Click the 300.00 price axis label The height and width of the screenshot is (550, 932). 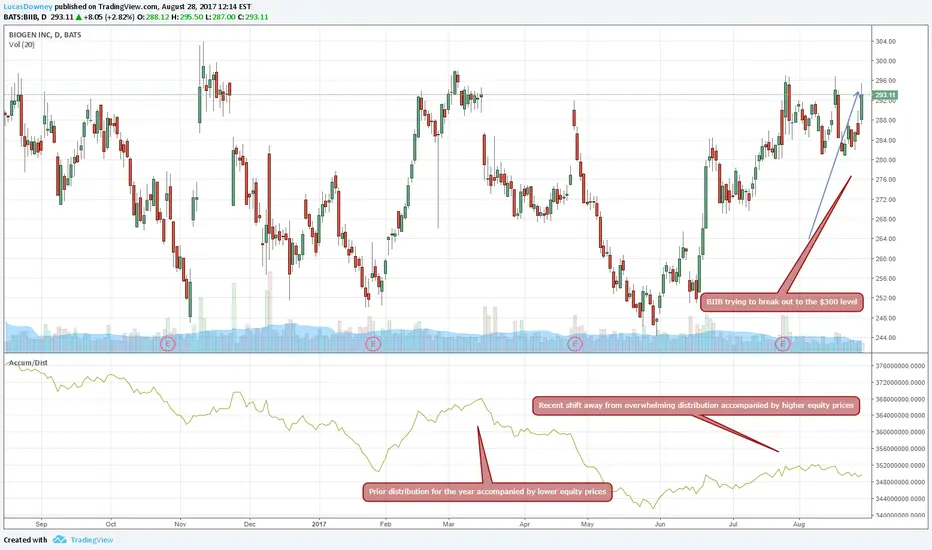point(885,61)
